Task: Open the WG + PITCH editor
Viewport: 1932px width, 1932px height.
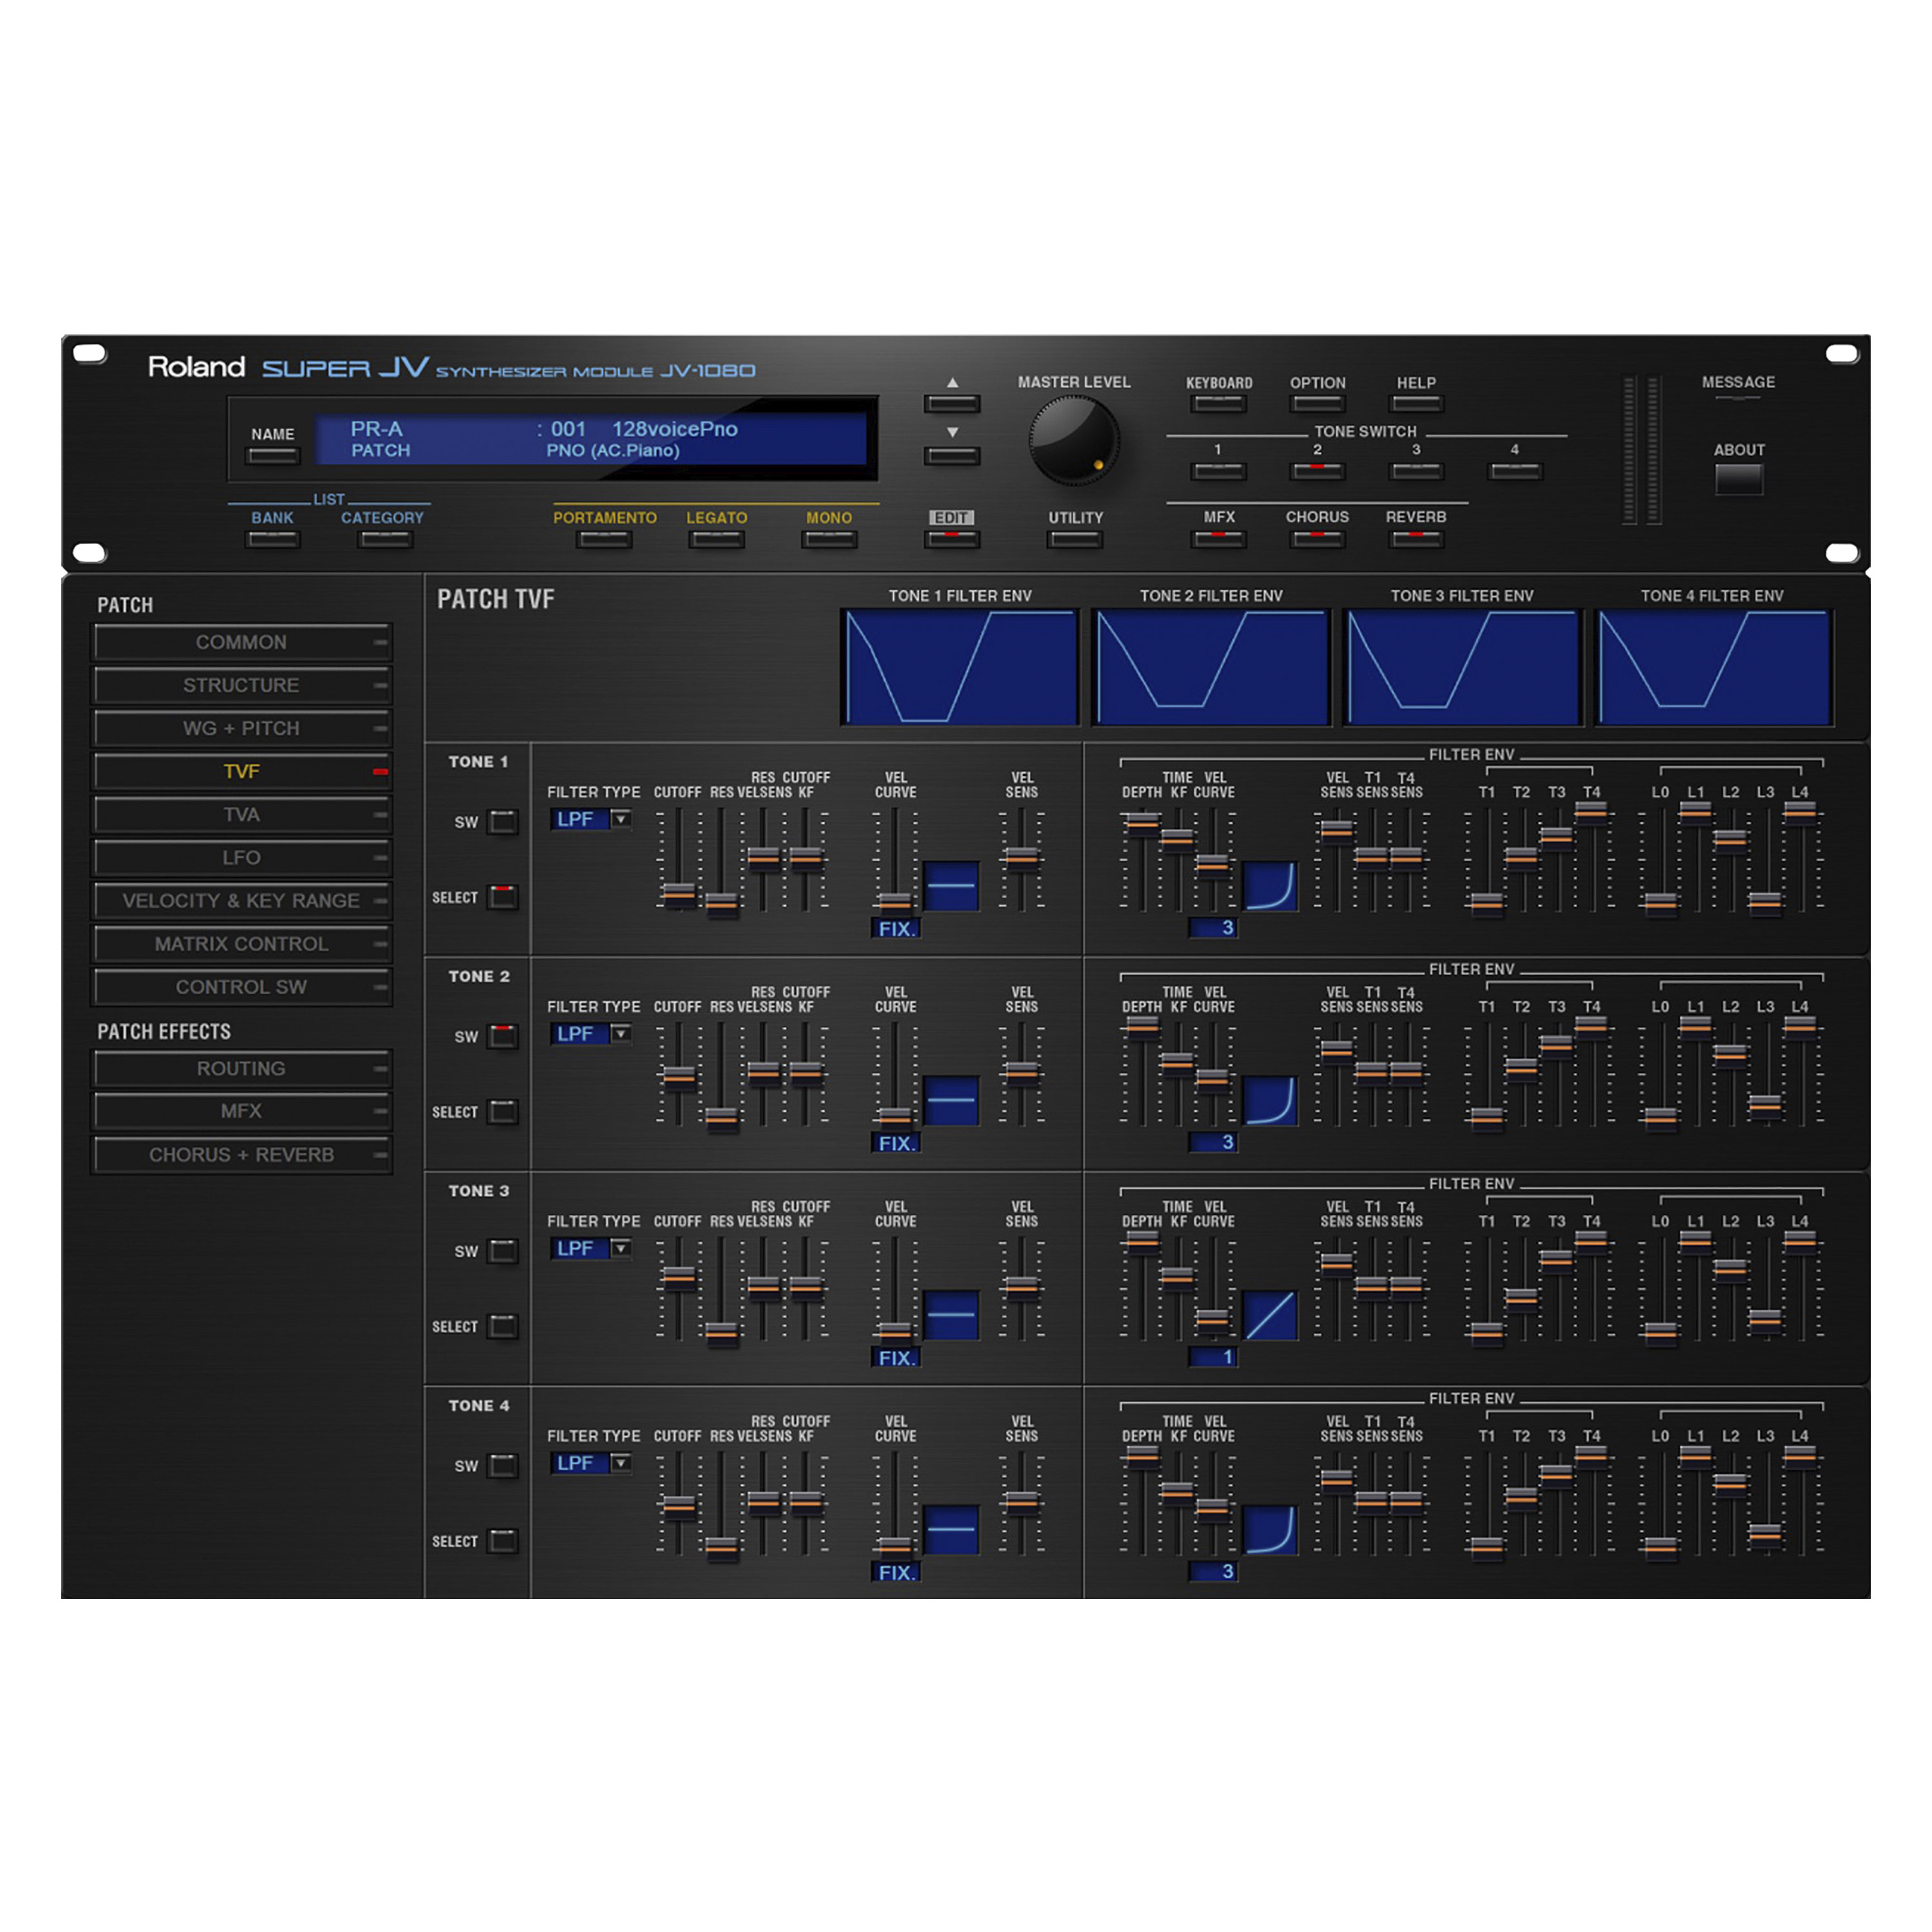Action: click(x=241, y=728)
